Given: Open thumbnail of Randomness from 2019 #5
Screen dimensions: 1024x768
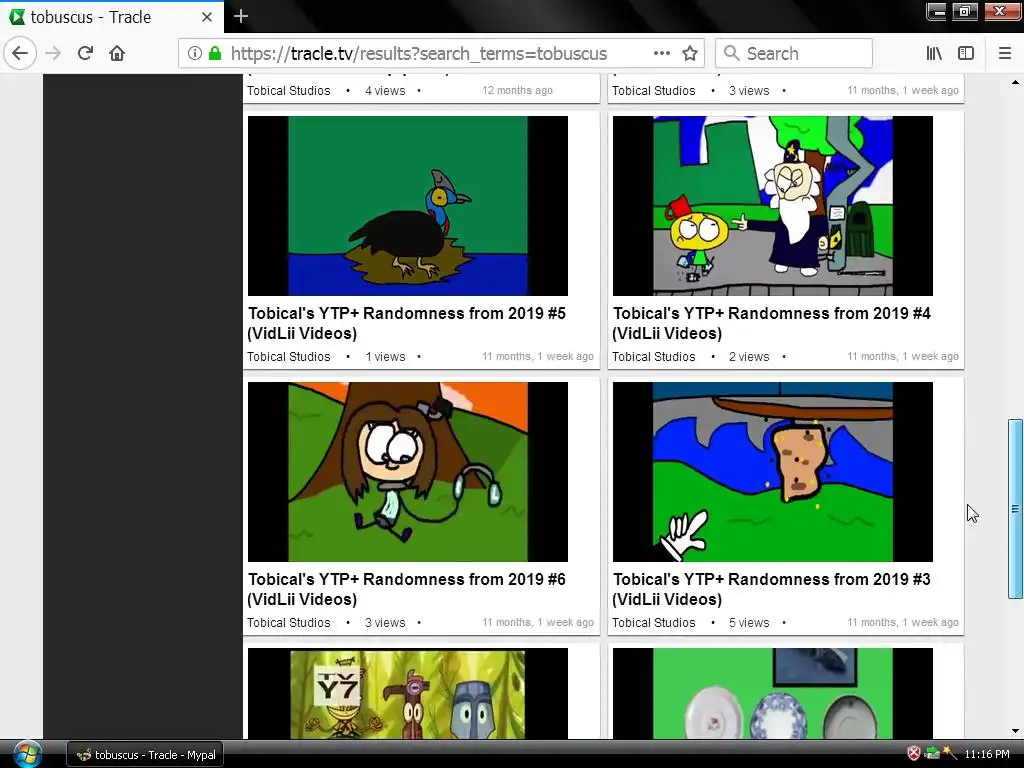Looking at the screenshot, I should [408, 206].
